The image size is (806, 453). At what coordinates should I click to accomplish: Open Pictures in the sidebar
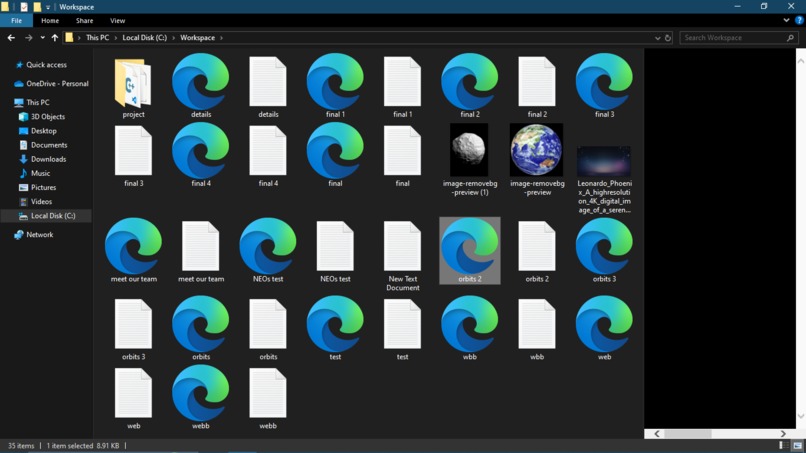click(x=43, y=187)
